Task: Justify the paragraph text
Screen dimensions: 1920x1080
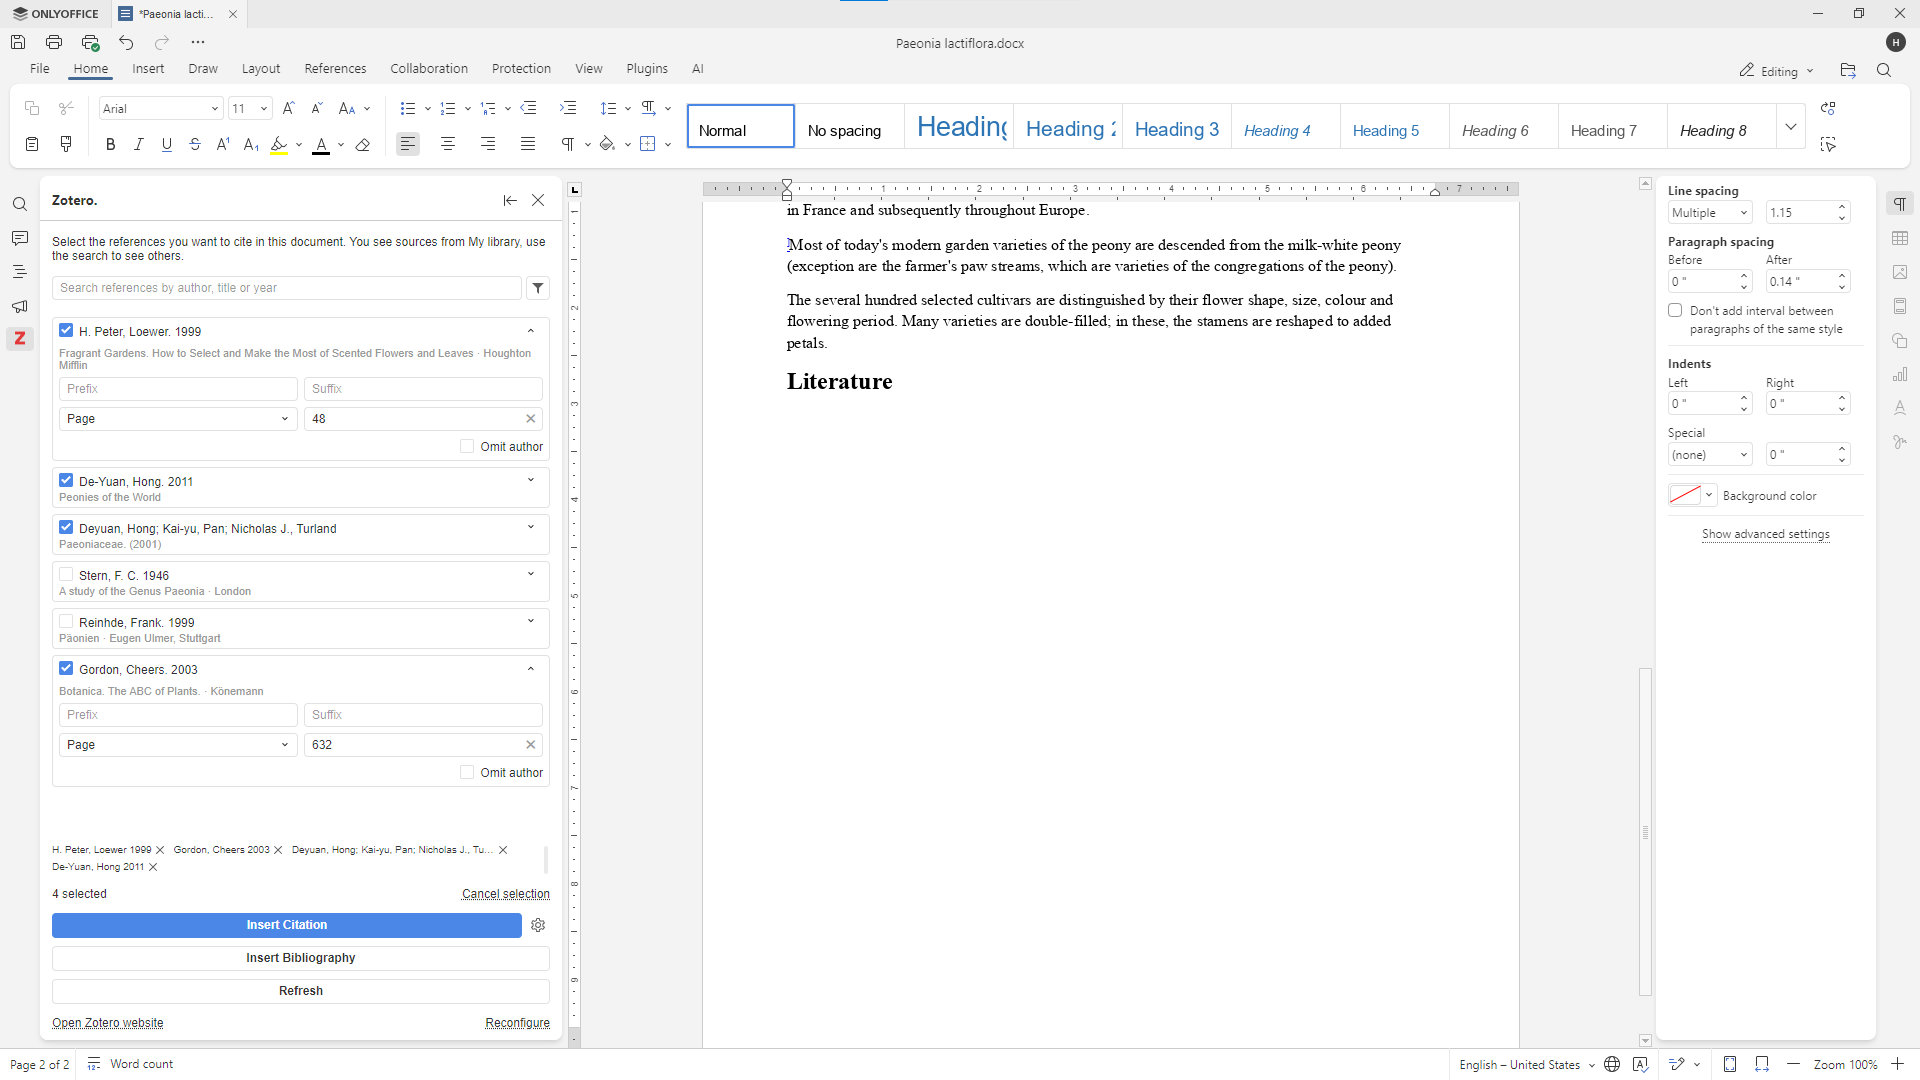Action: (528, 145)
